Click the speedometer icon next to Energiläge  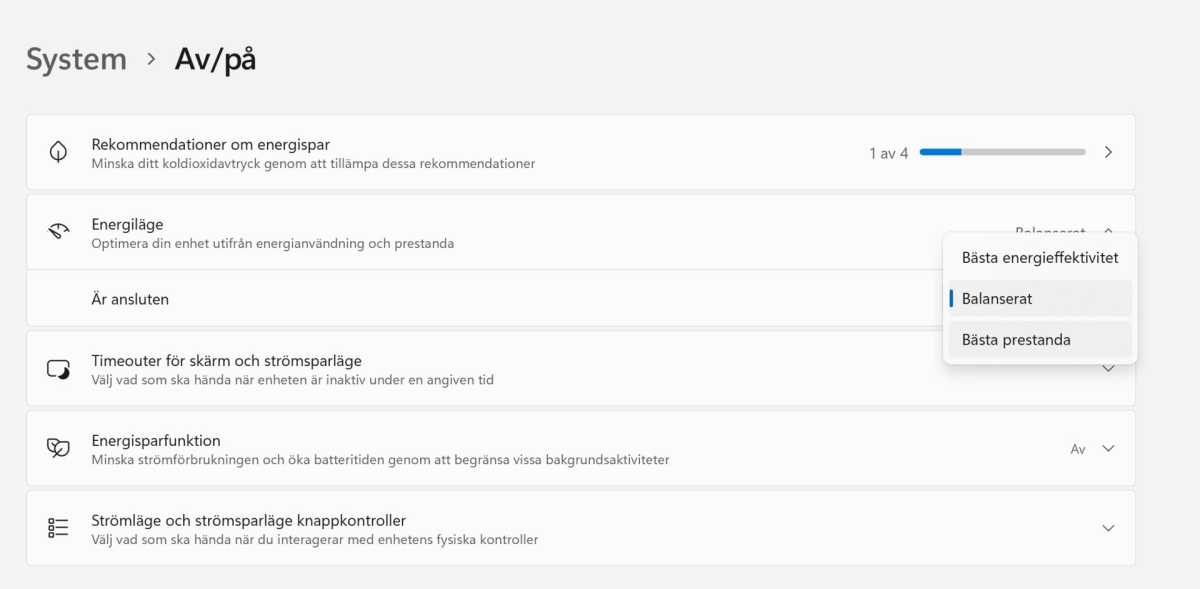57,231
